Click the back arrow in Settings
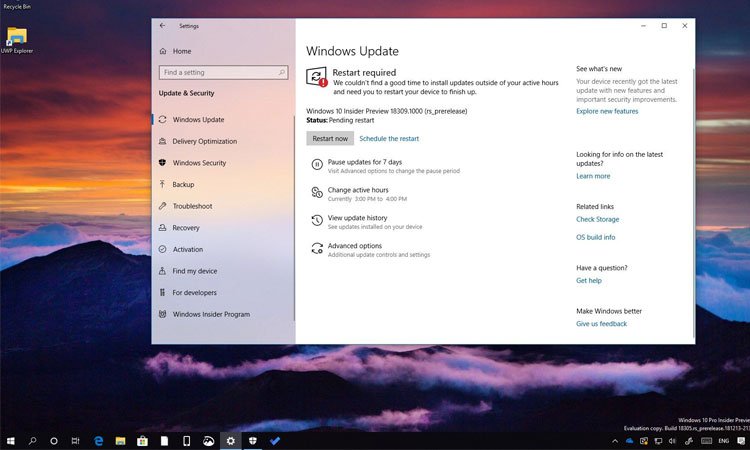750x450 pixels. pyautogui.click(x=162, y=25)
